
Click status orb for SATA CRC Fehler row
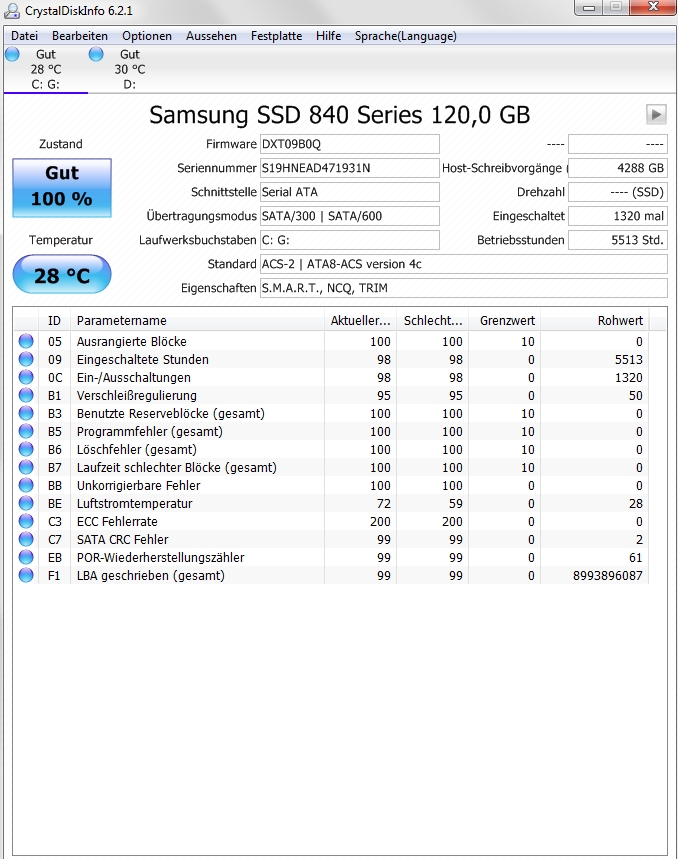[26, 540]
